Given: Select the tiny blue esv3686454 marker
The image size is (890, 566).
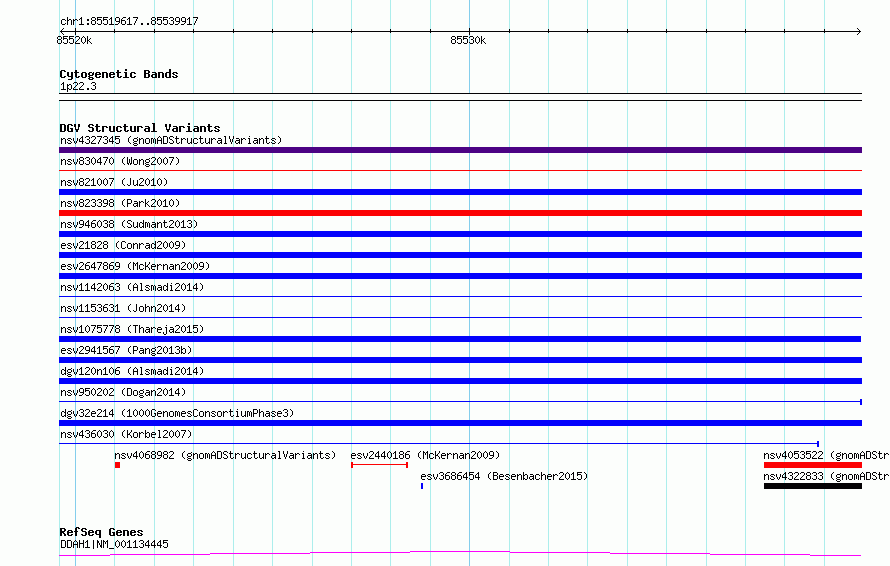Looking at the screenshot, I should [422, 486].
